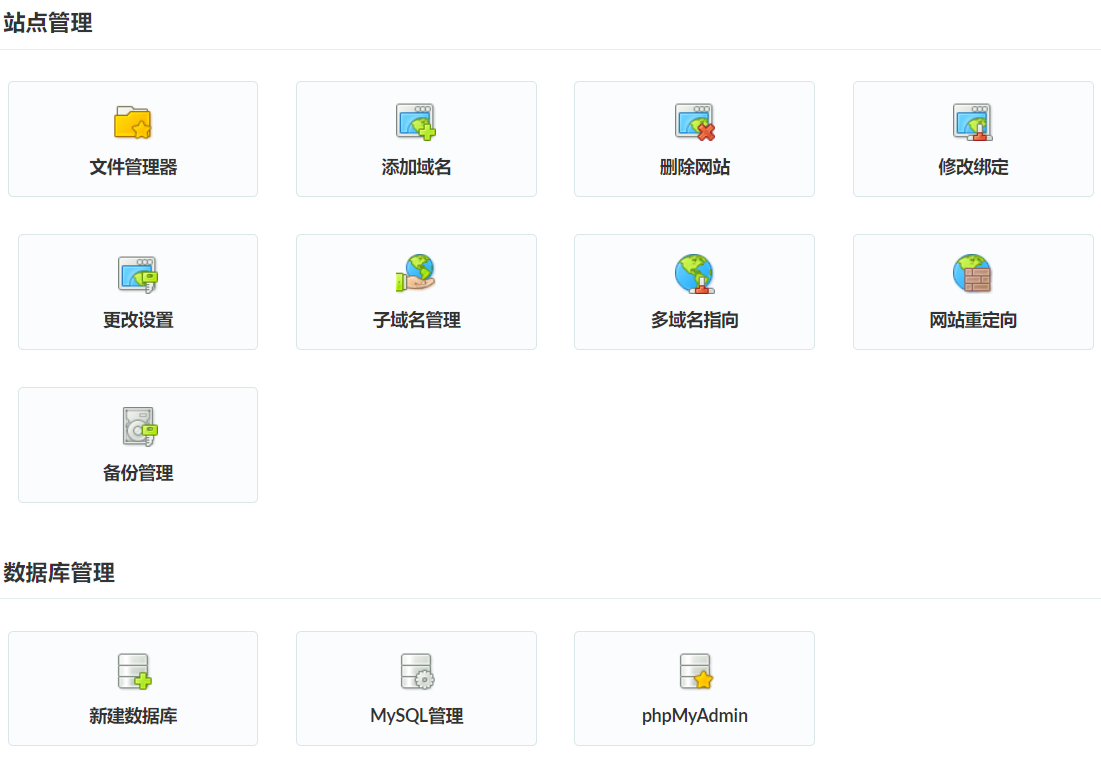
Task: Choose the 删除网站 text label
Action: 694,167
